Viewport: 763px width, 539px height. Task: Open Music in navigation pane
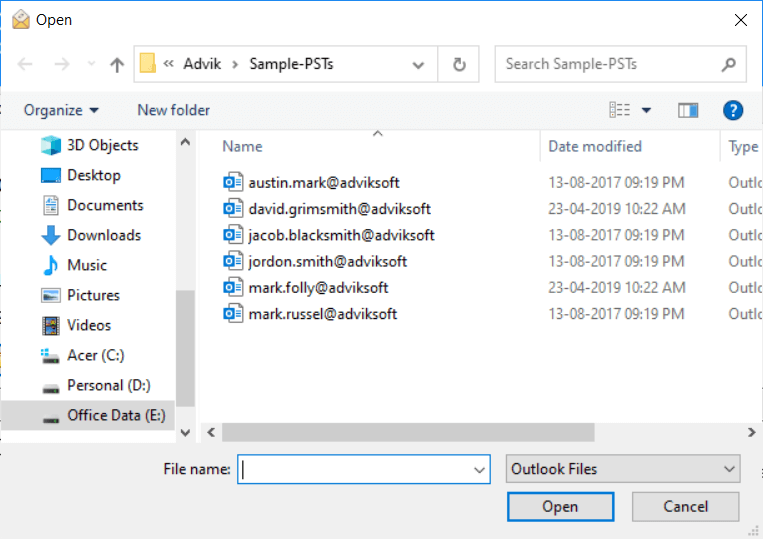pyautogui.click(x=74, y=265)
